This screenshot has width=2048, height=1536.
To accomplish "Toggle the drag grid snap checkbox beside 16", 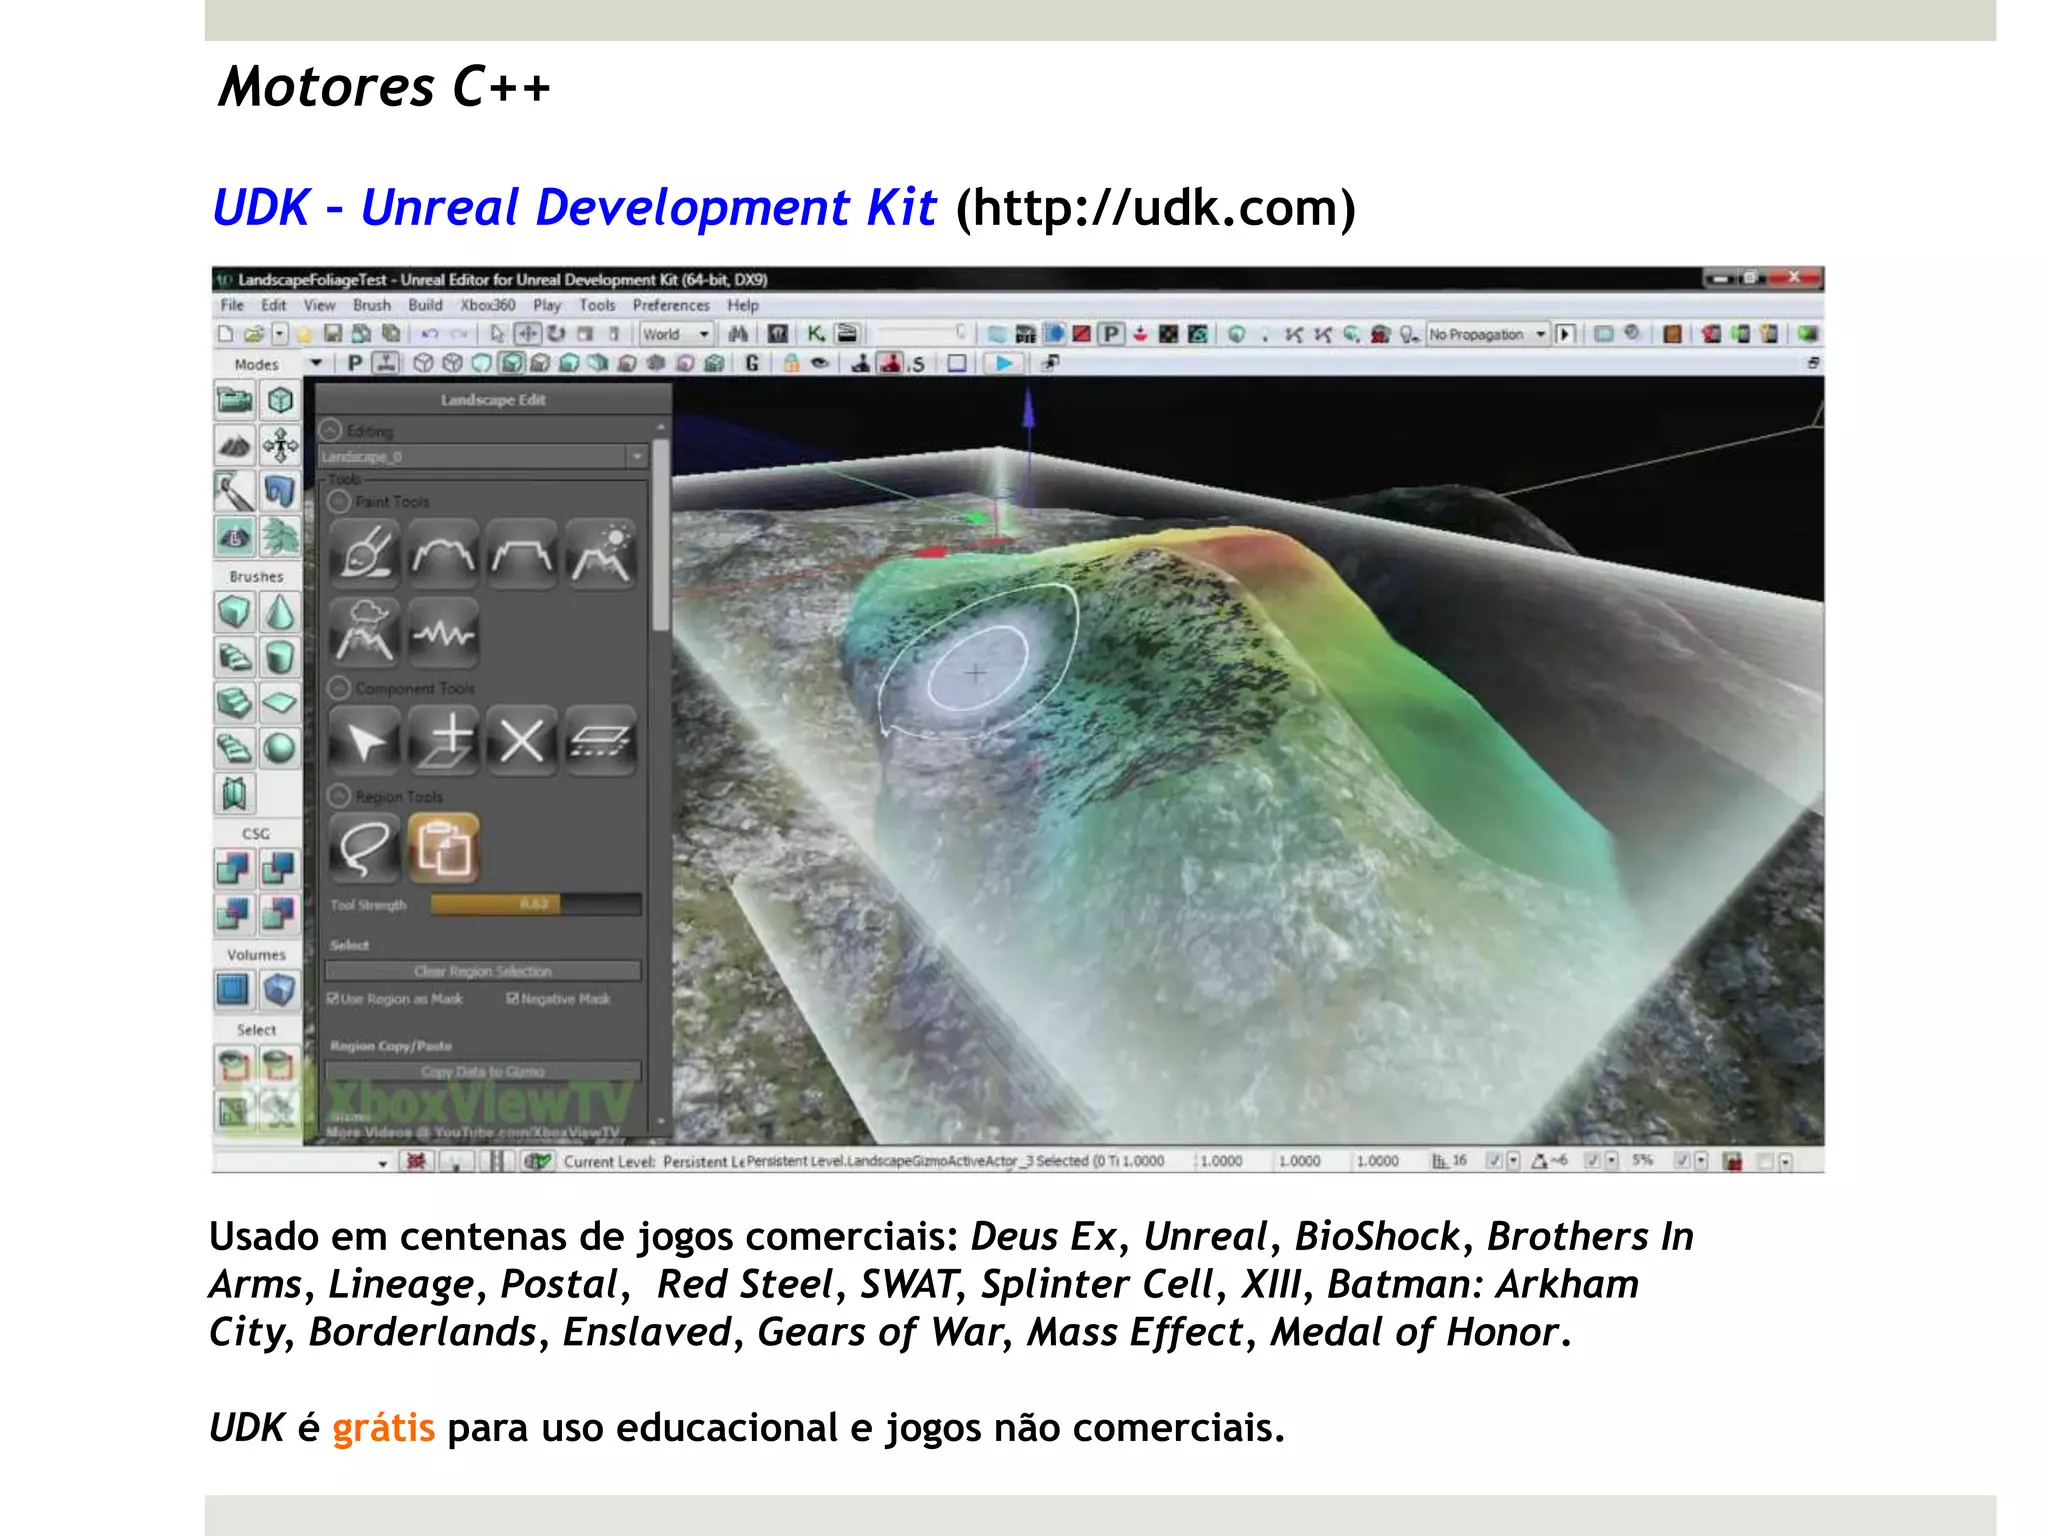I will pos(1493,1161).
